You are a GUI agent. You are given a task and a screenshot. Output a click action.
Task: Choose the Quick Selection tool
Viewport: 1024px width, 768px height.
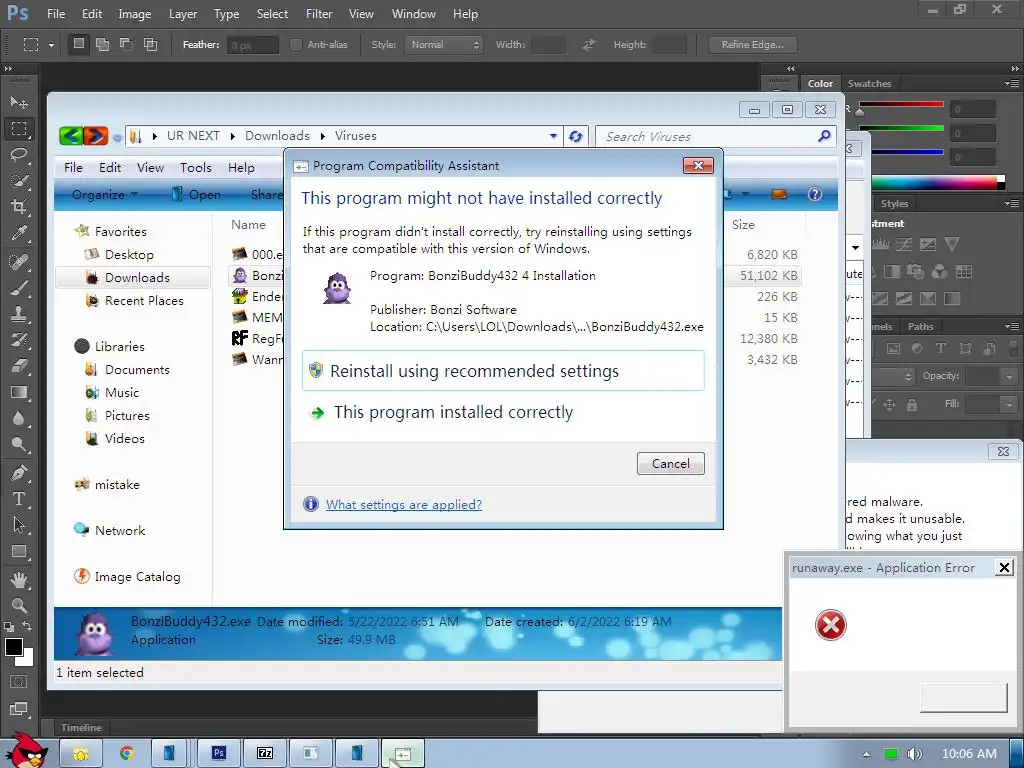tap(19, 181)
